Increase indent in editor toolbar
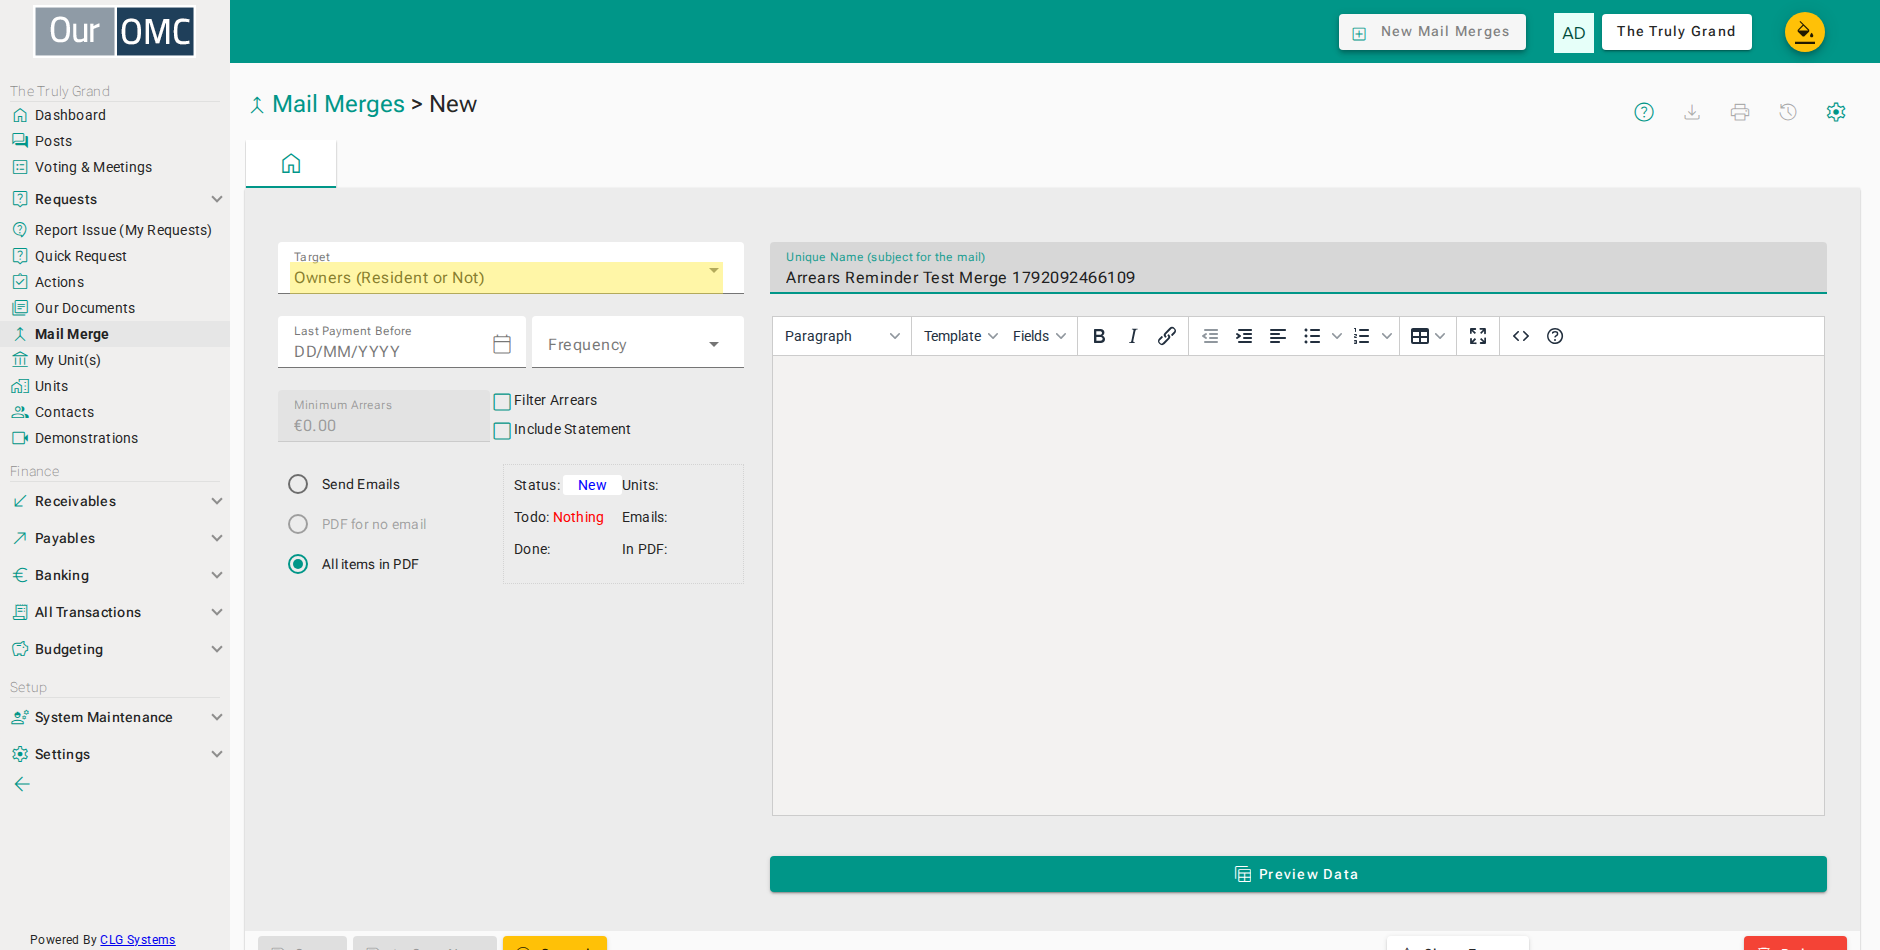Image resolution: width=1880 pixels, height=950 pixels. pos(1244,336)
